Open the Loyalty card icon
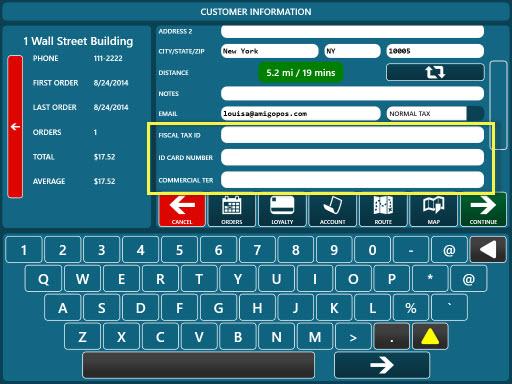The width and height of the screenshot is (512, 384). (x=282, y=210)
